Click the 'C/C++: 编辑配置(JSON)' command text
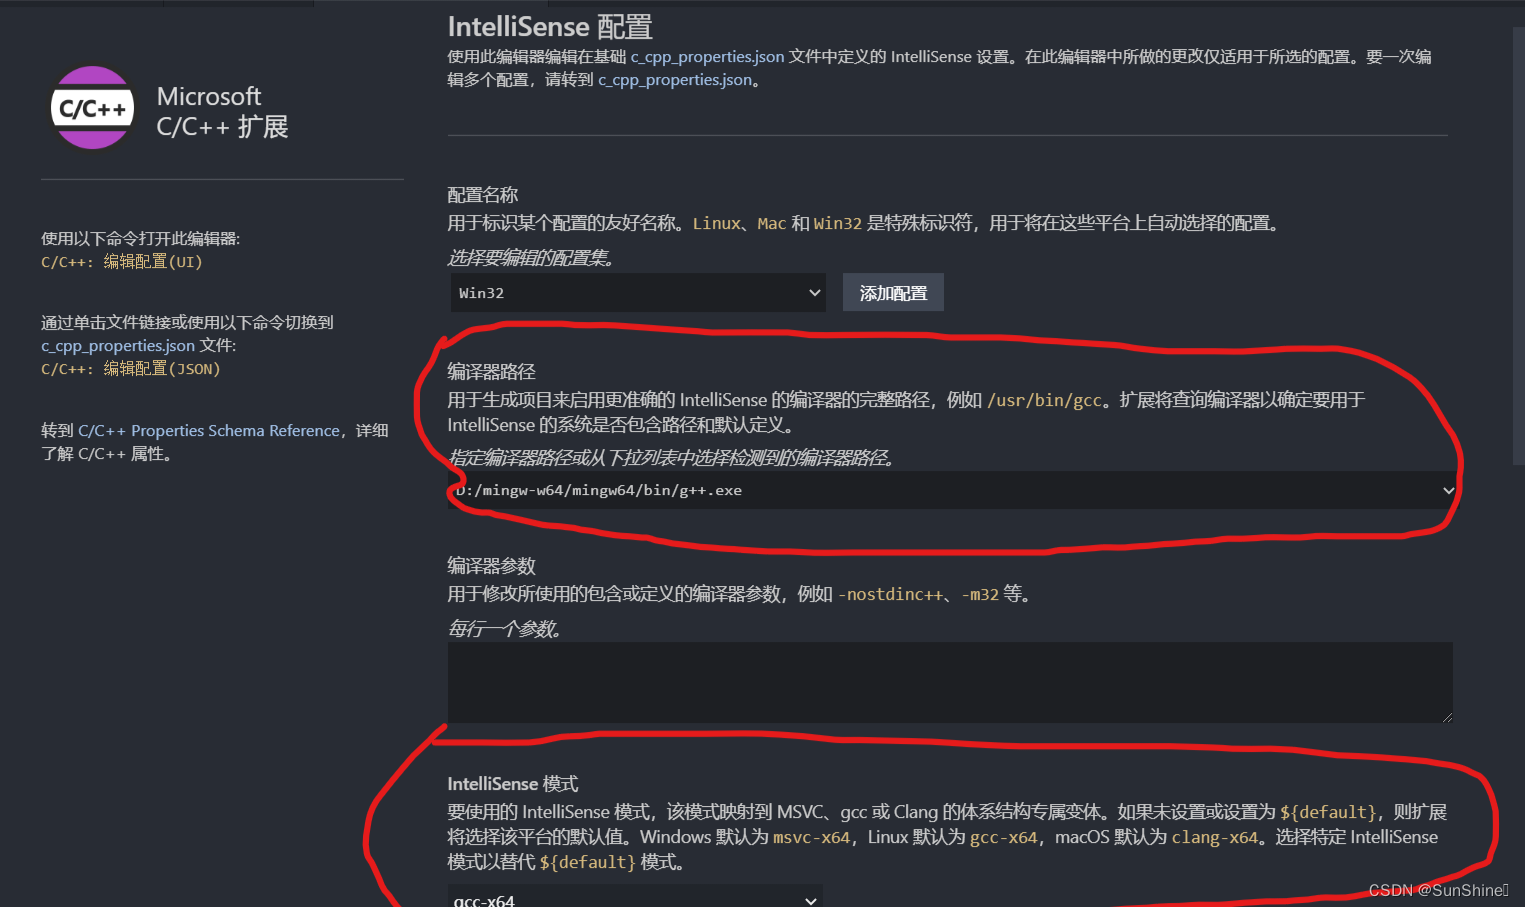The image size is (1525, 907). [131, 369]
